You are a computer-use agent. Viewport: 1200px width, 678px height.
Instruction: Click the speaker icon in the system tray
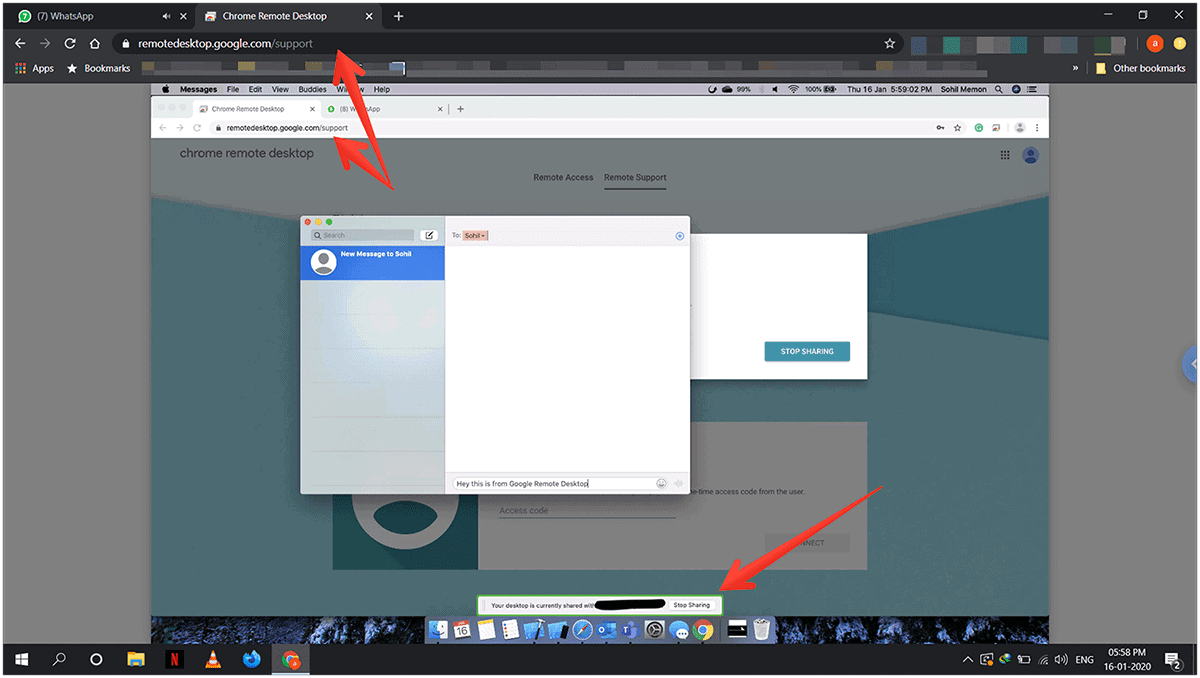tap(1060, 660)
